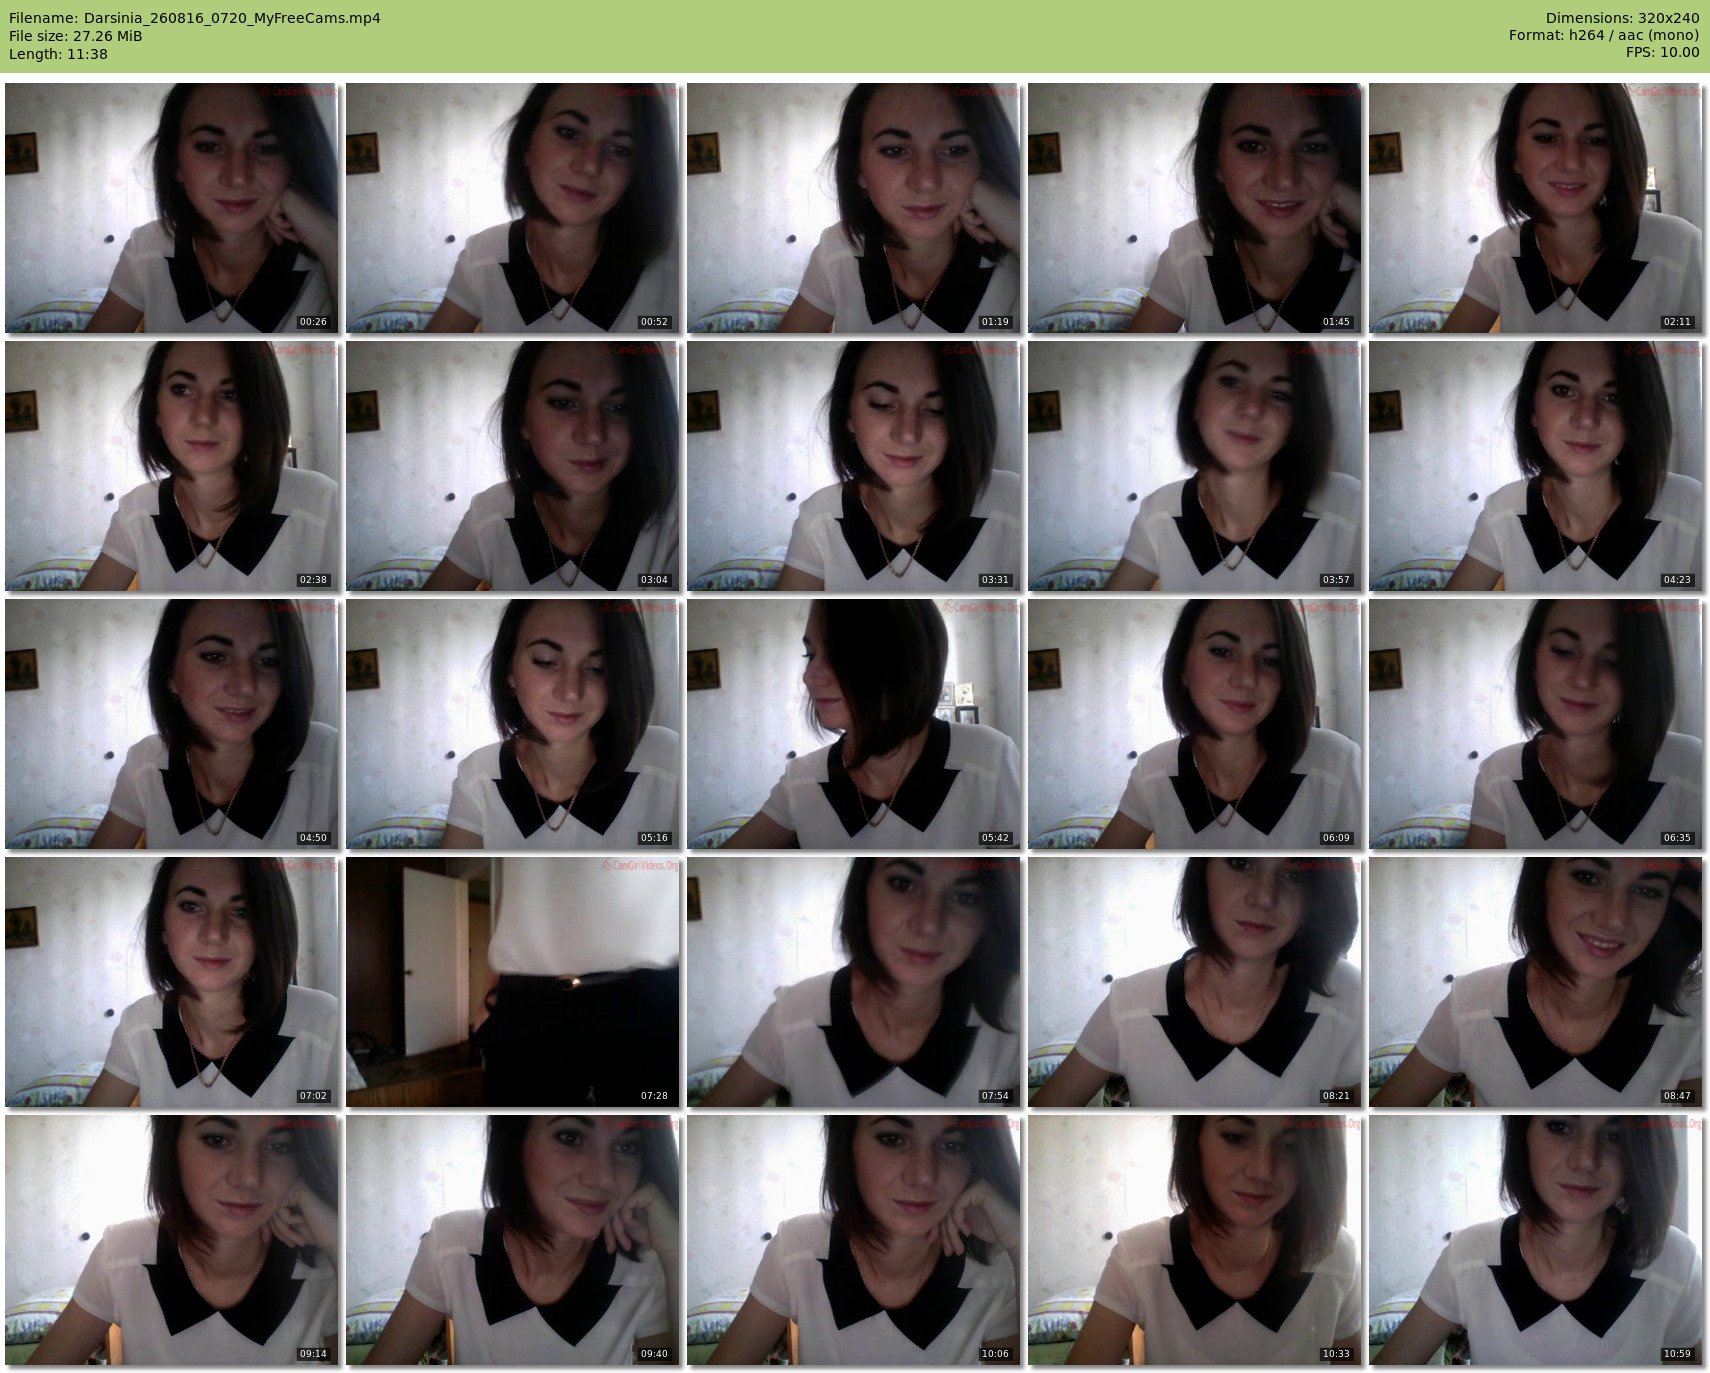This screenshot has height=1373, width=1710.
Task: Click the 10:06 timestamp badge
Action: click(x=995, y=1354)
